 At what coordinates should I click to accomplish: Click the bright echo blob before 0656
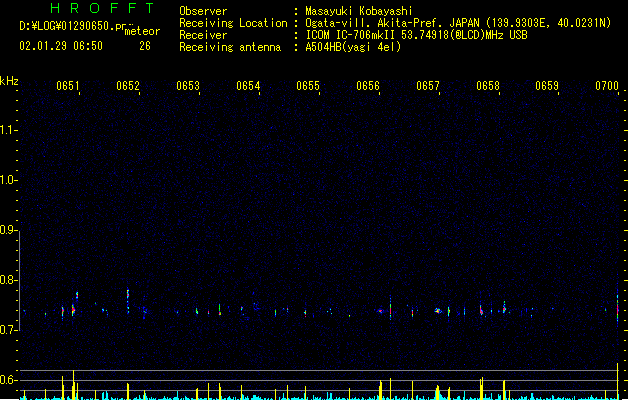coord(380,311)
